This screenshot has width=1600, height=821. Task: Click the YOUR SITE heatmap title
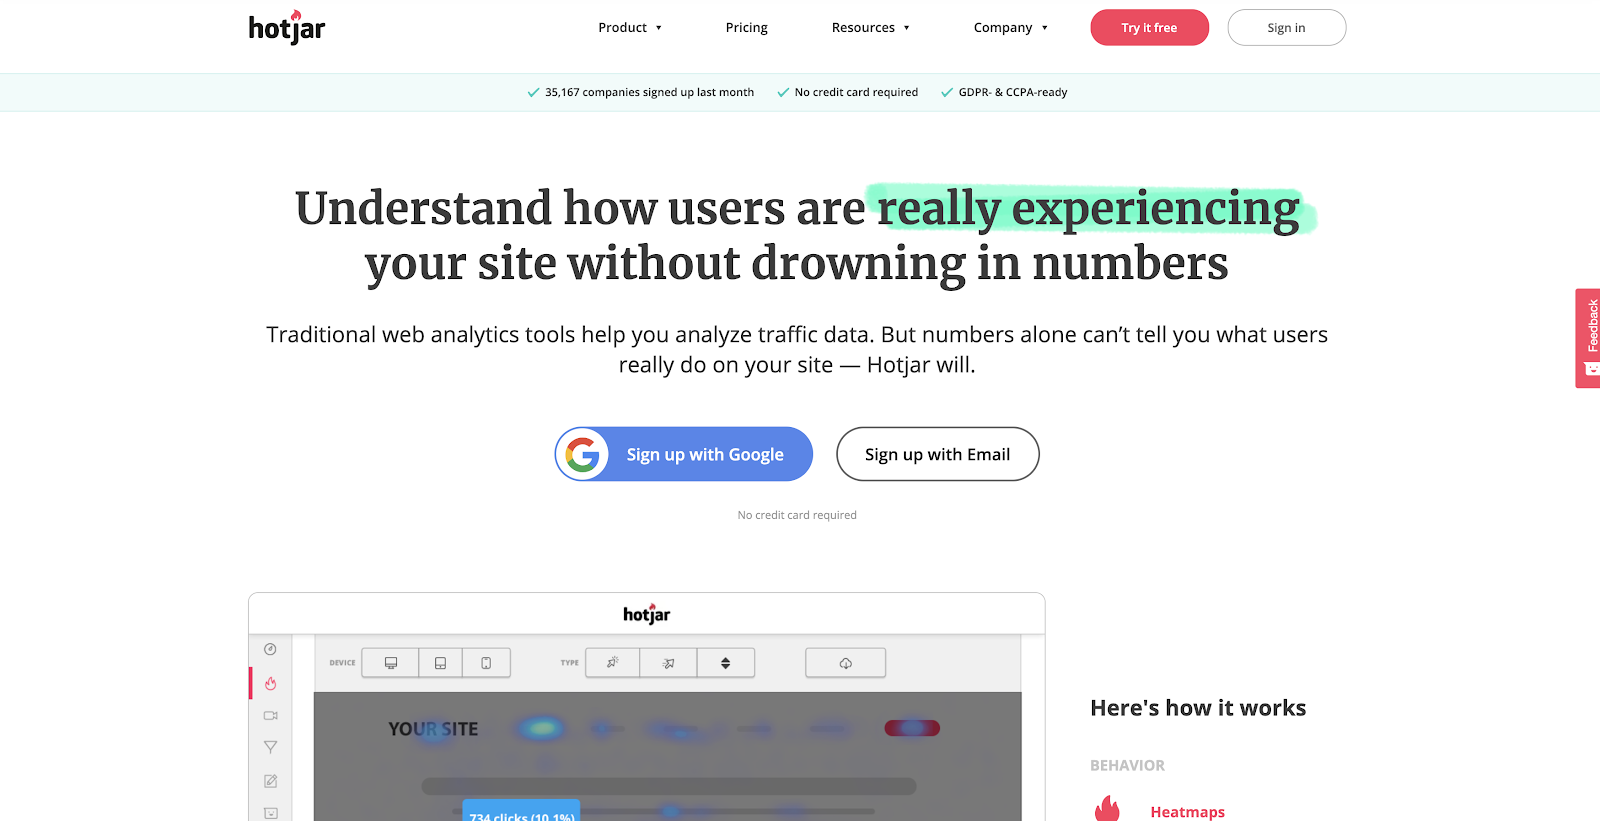pyautogui.click(x=433, y=729)
